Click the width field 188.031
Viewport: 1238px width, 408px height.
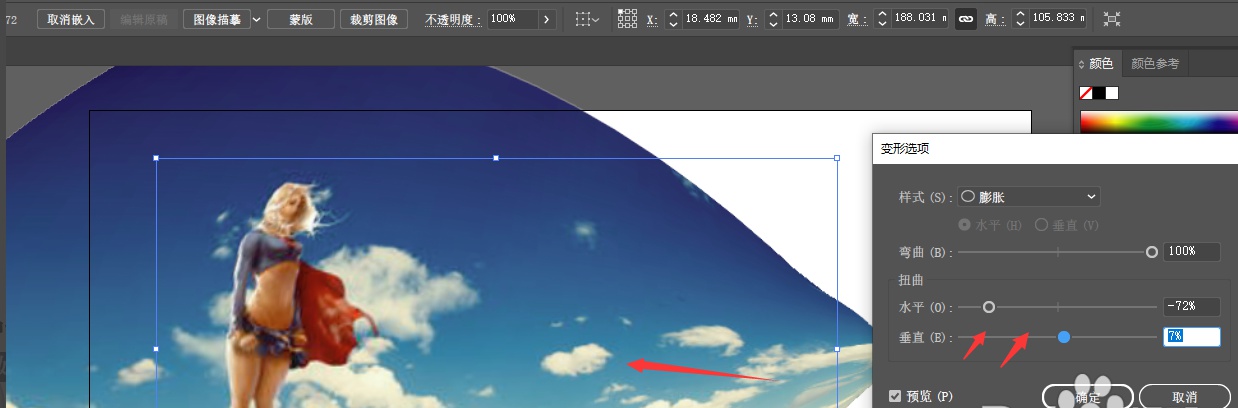919,19
